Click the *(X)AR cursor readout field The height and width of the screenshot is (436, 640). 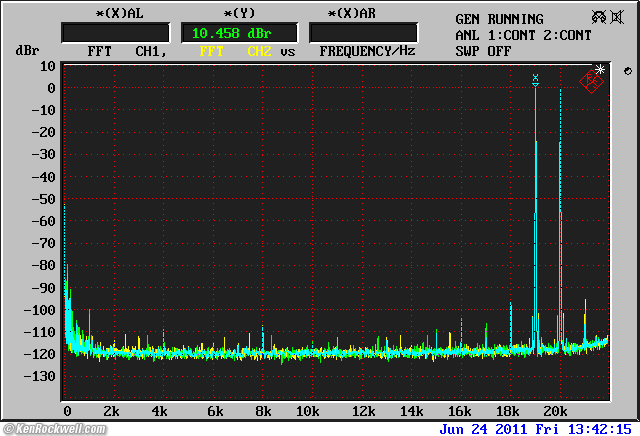coord(363,33)
